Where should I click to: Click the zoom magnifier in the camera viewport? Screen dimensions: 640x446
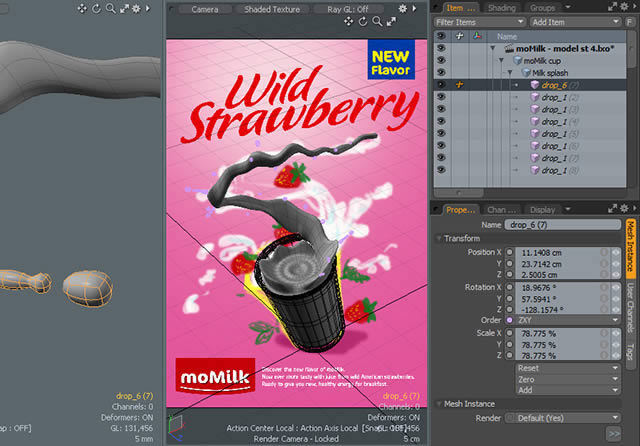coord(377,22)
